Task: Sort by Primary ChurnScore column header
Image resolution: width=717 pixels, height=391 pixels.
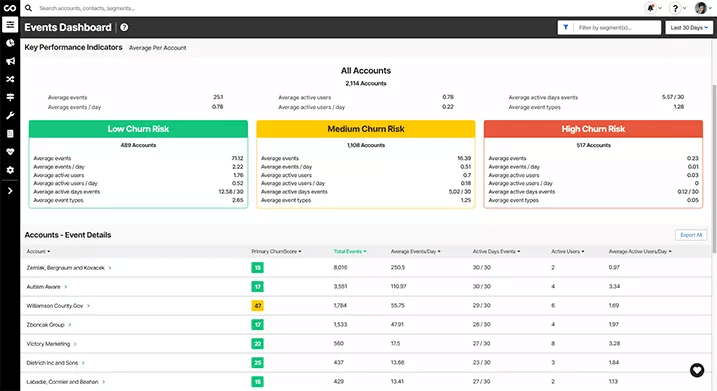Action: point(276,252)
